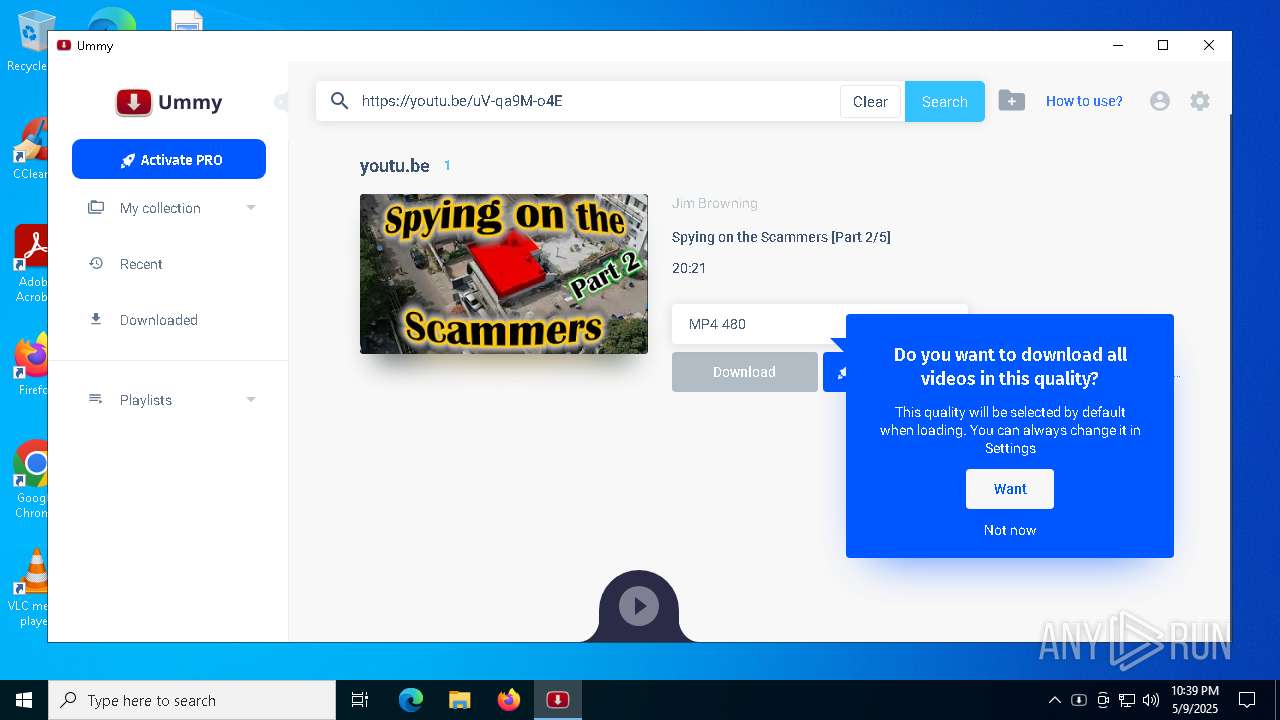
Task: Expand the My collection section
Action: [251, 208]
